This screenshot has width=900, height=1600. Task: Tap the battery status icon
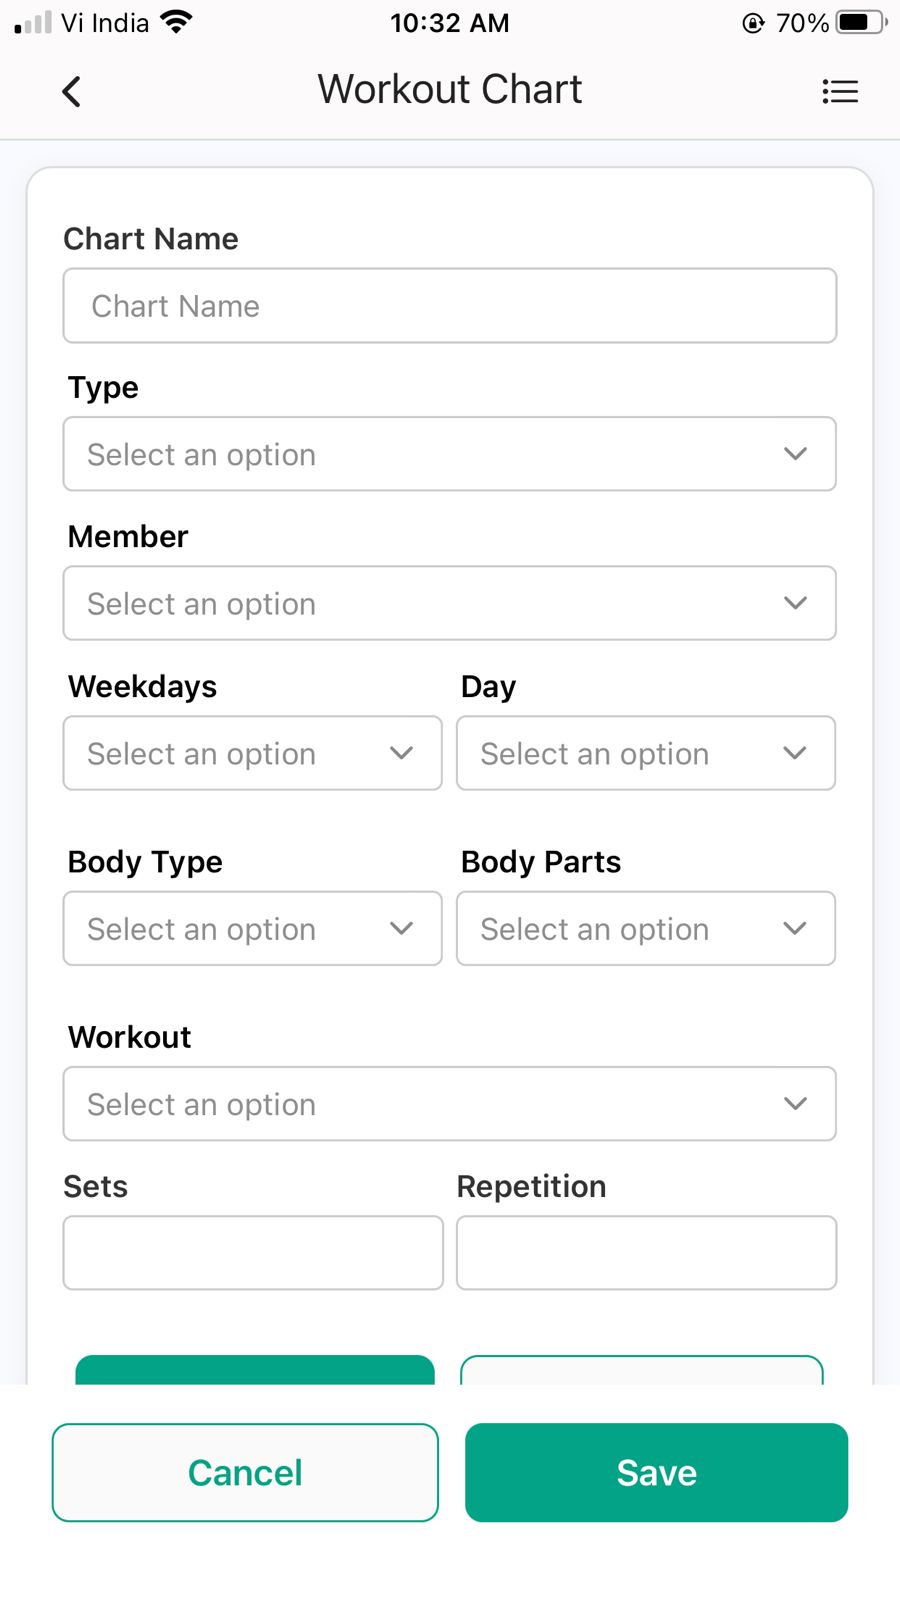860,23
